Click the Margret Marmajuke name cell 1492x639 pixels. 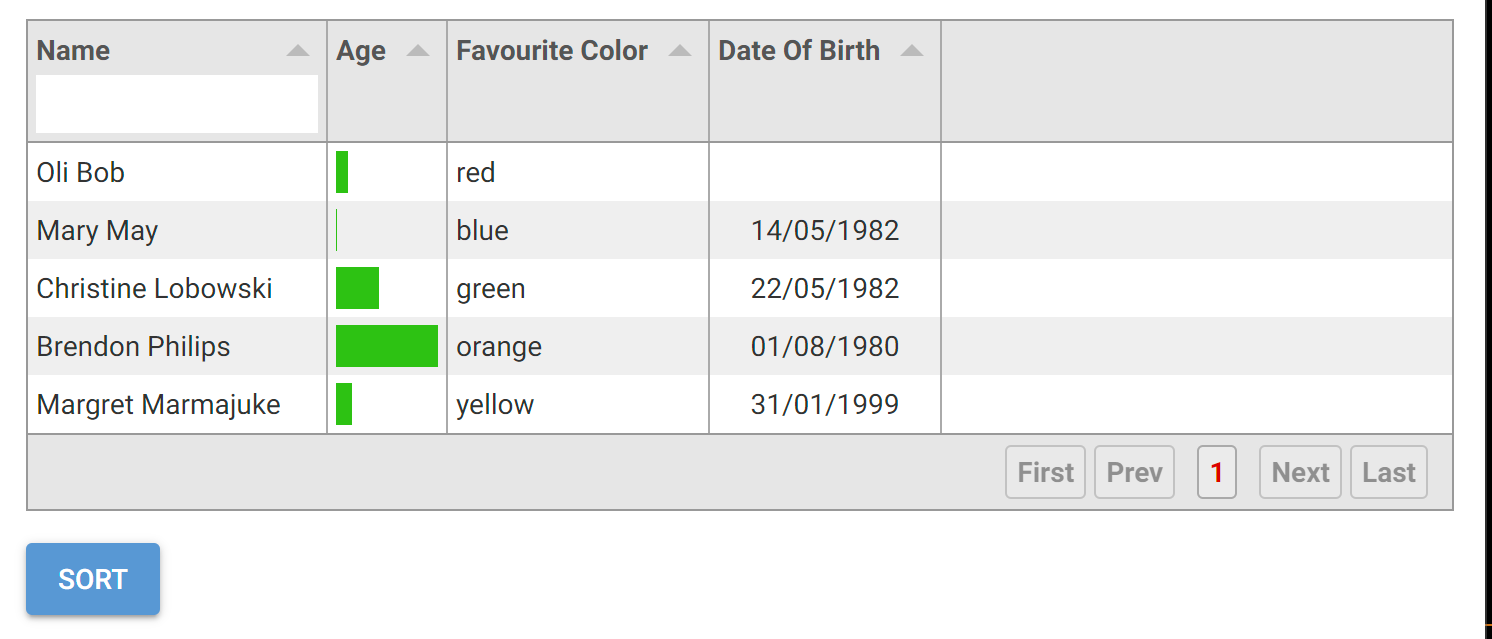(159, 405)
